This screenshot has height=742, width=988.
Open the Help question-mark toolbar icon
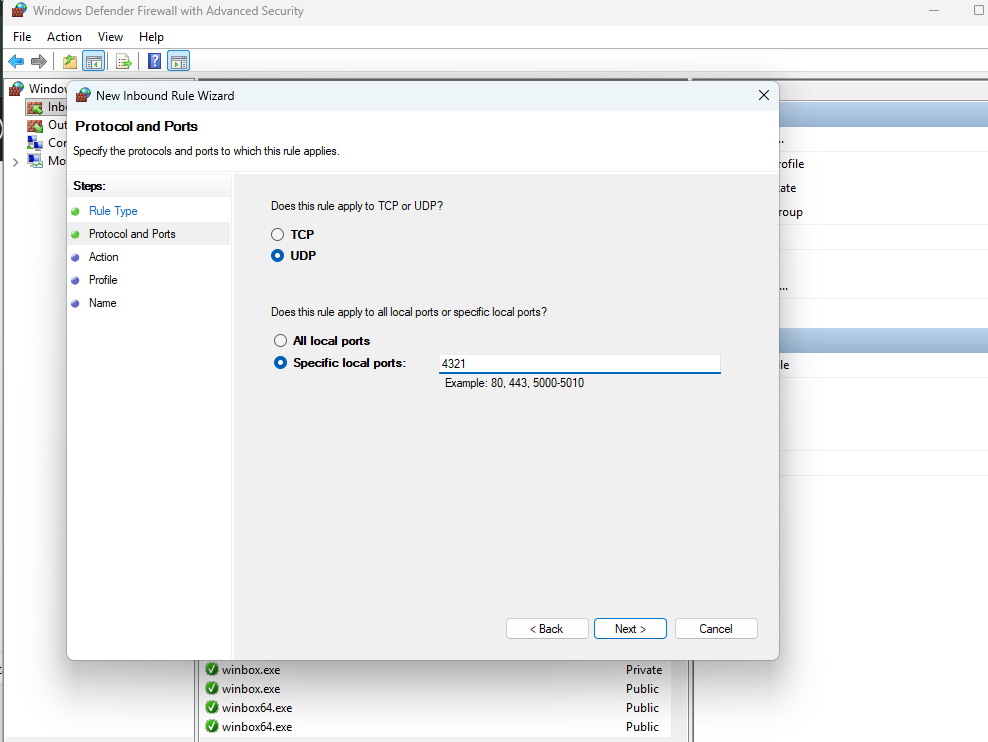(154, 61)
